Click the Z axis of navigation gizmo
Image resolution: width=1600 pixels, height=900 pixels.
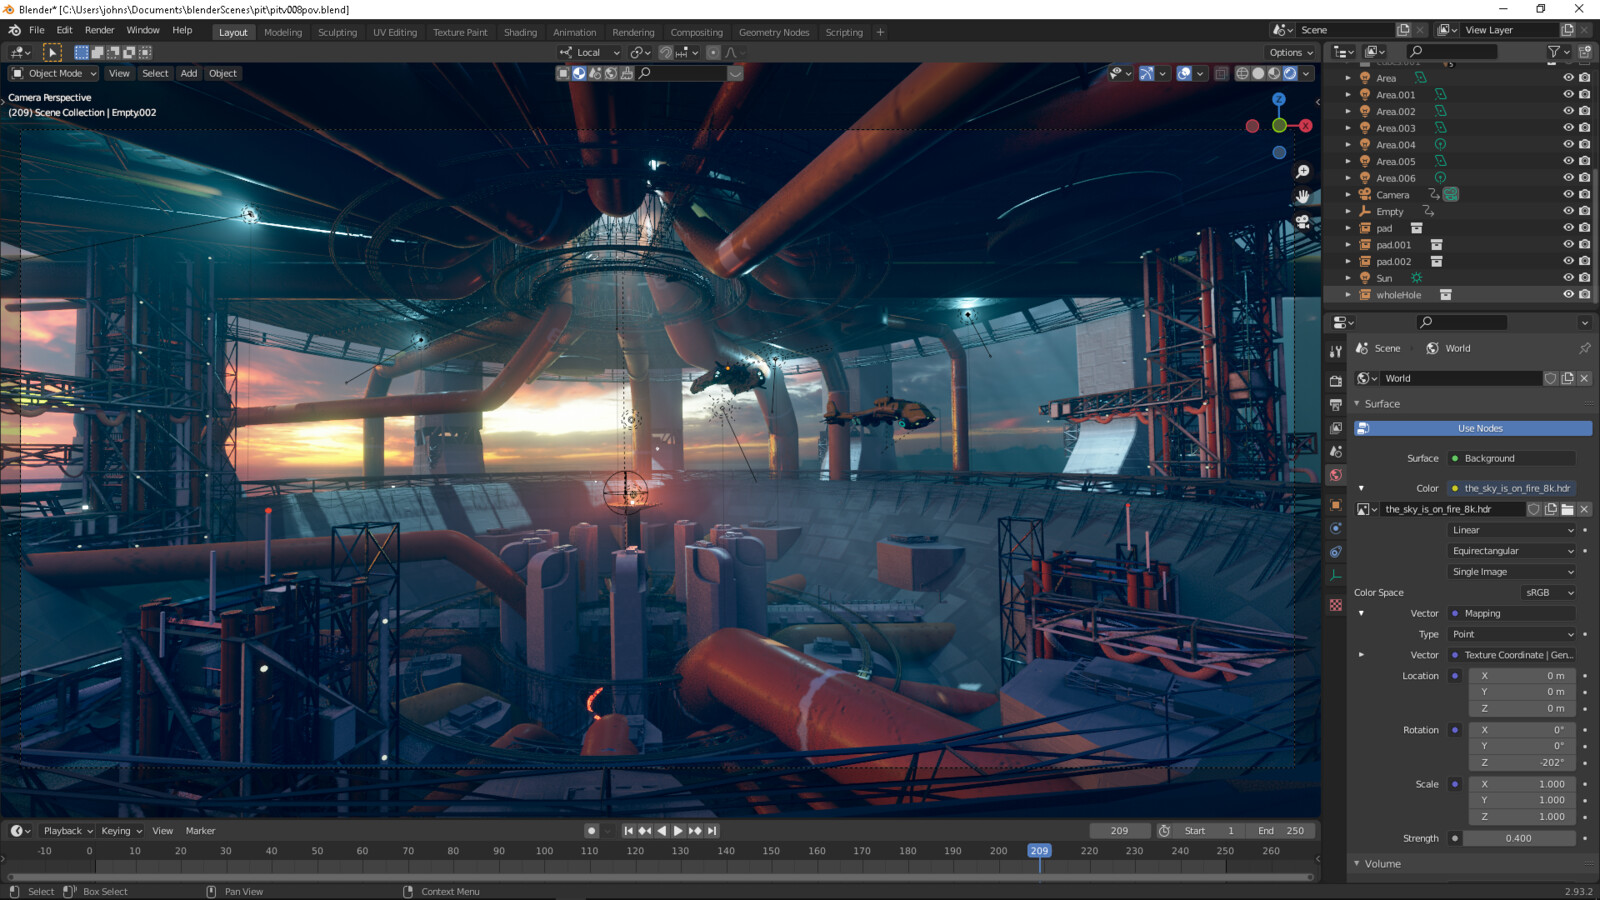tap(1279, 99)
